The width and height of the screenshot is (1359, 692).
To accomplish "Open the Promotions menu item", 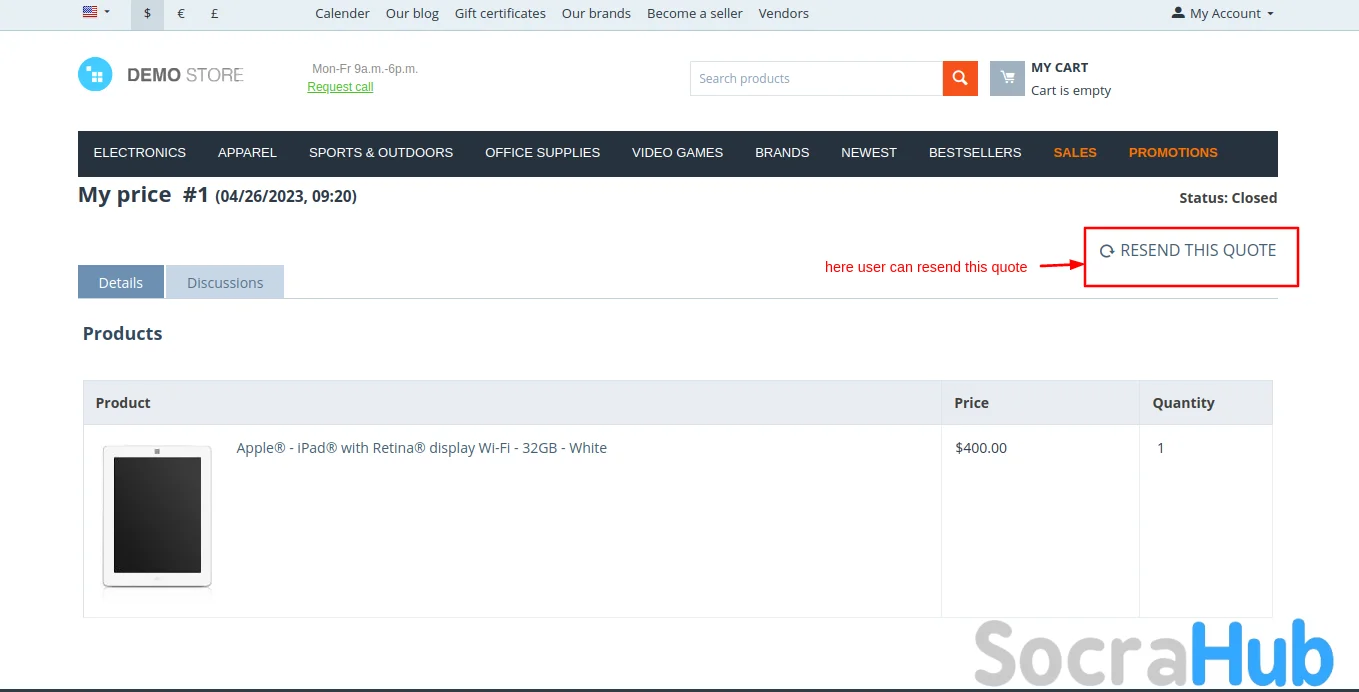I will (1173, 153).
